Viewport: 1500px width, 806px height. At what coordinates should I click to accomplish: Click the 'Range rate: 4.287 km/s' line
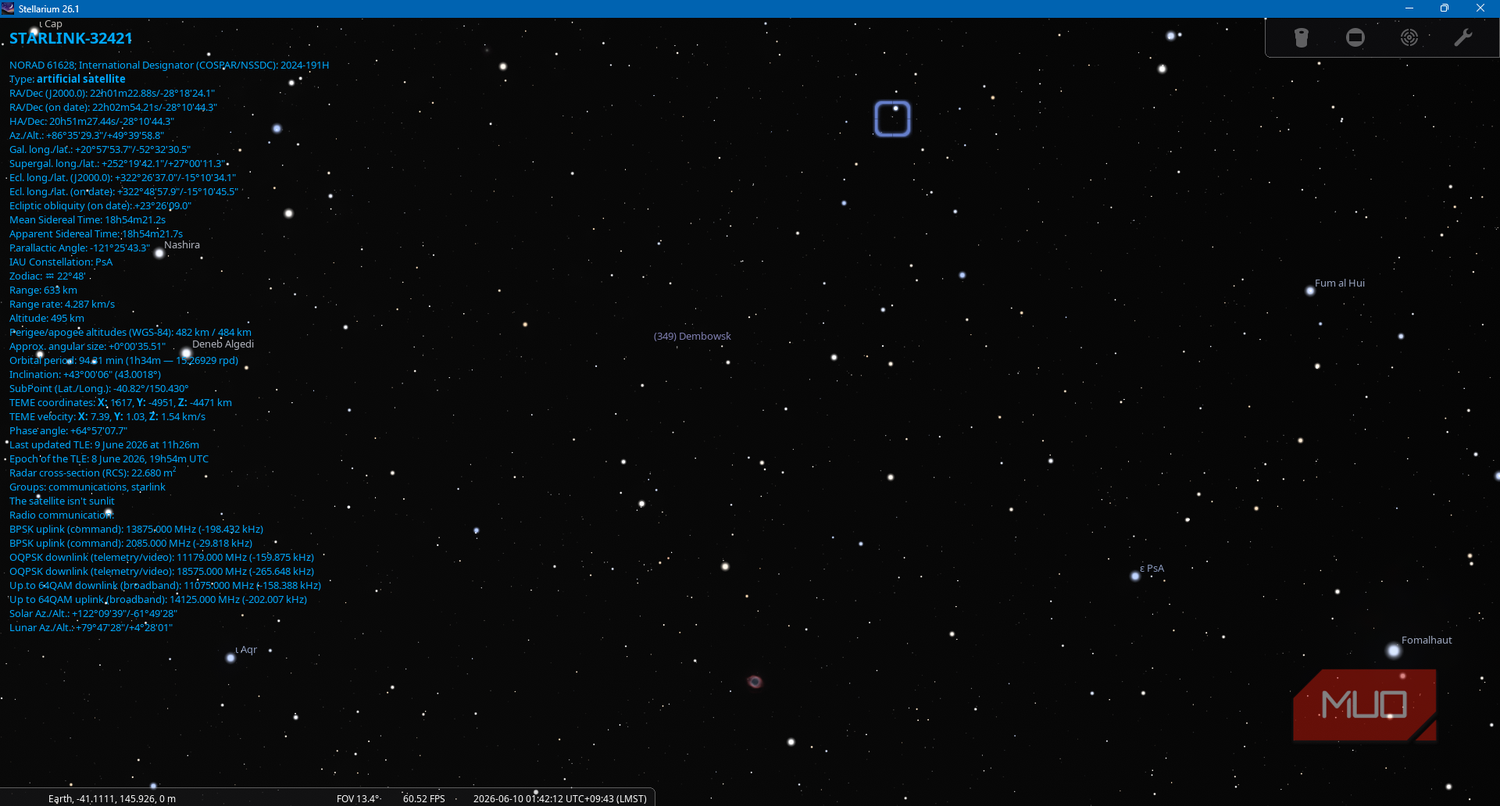tap(62, 304)
